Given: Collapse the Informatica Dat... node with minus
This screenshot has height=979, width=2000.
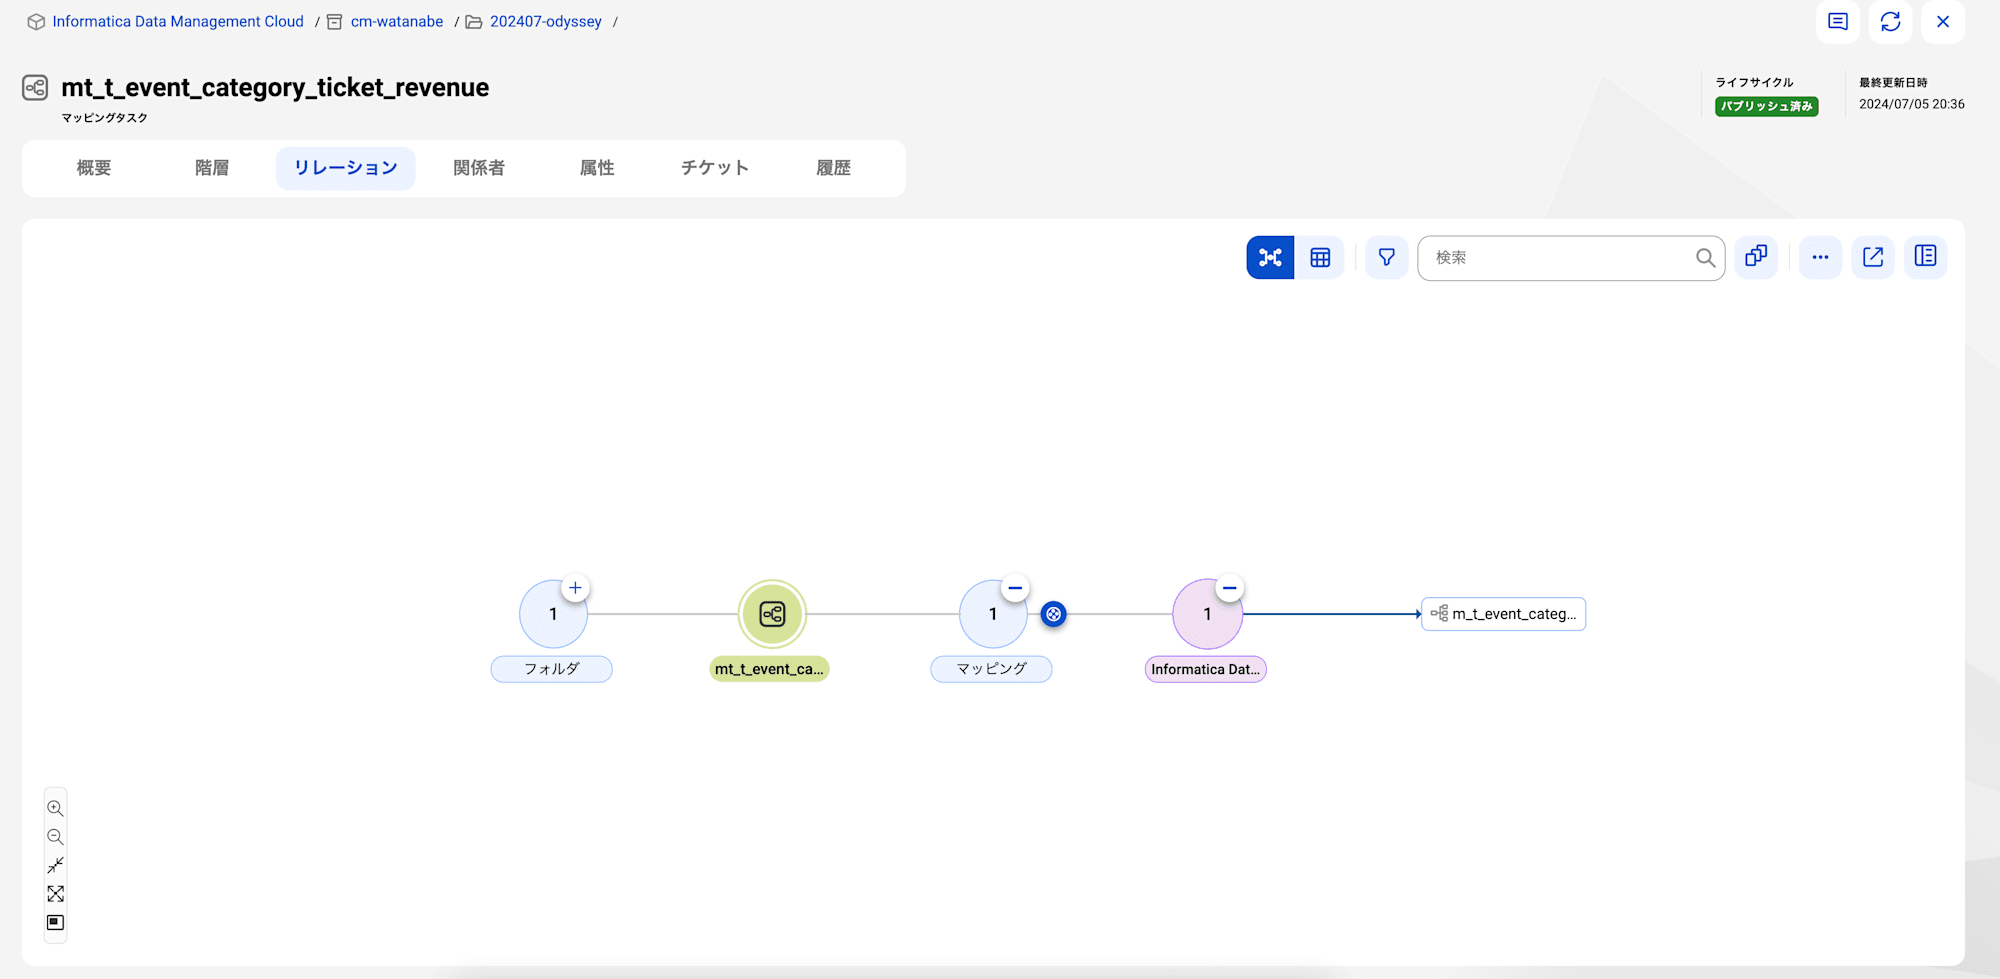Looking at the screenshot, I should click(x=1230, y=588).
